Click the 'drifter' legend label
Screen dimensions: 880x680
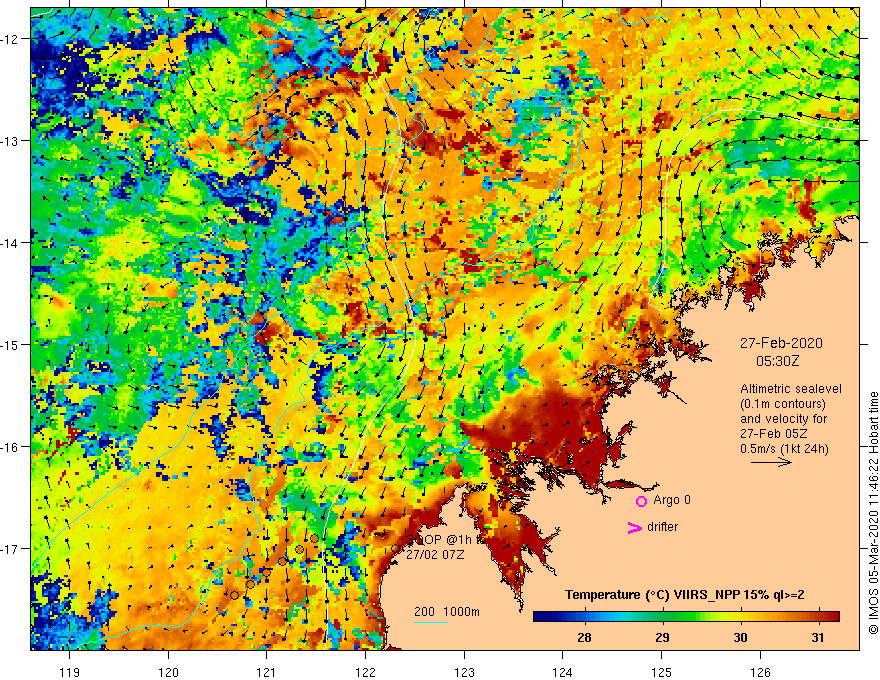click(x=662, y=527)
